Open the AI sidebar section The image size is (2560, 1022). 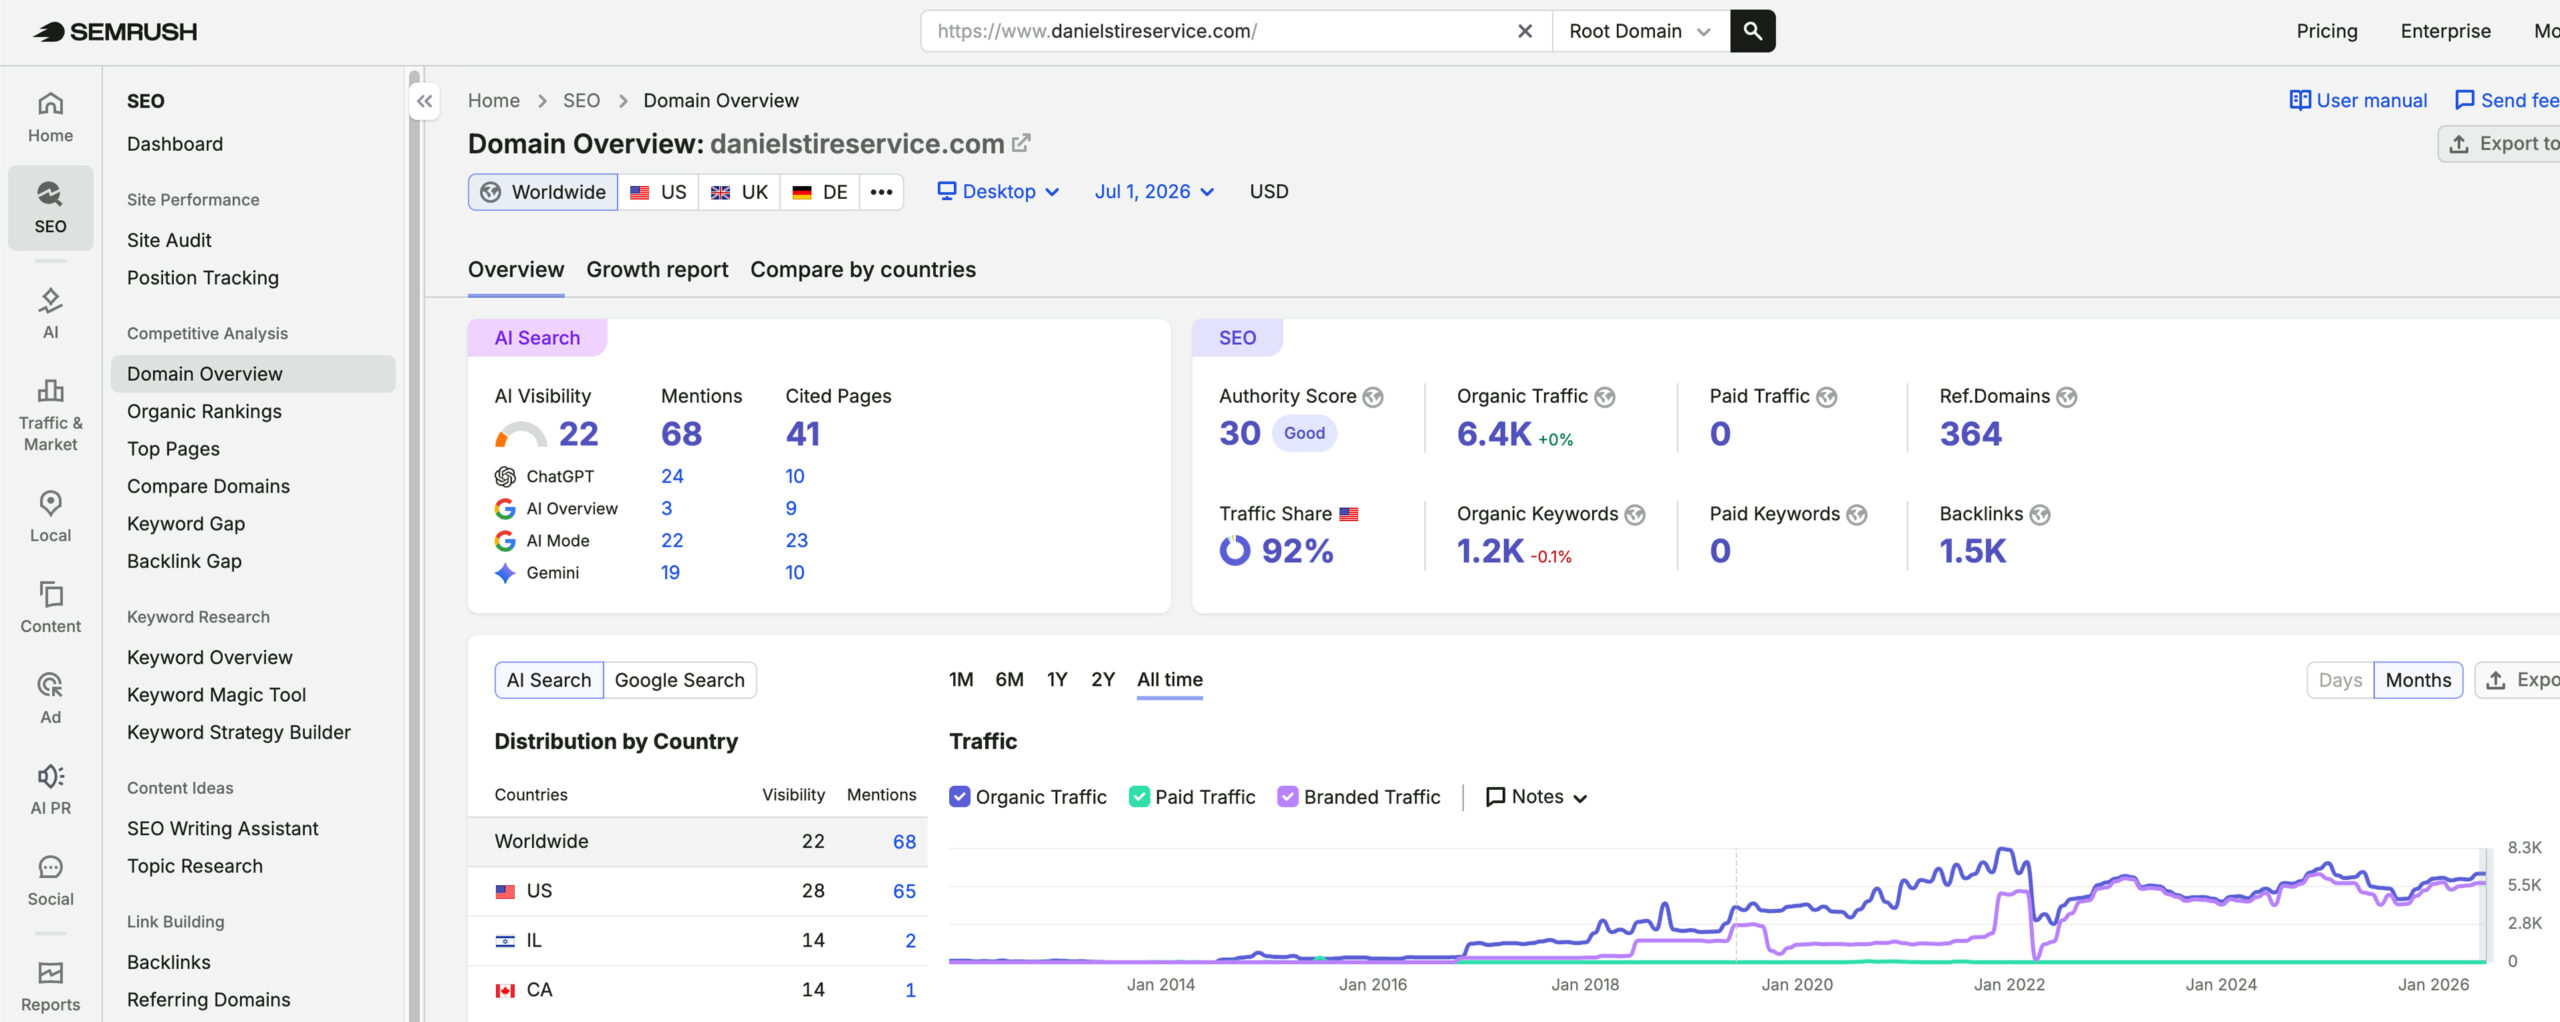click(x=50, y=313)
